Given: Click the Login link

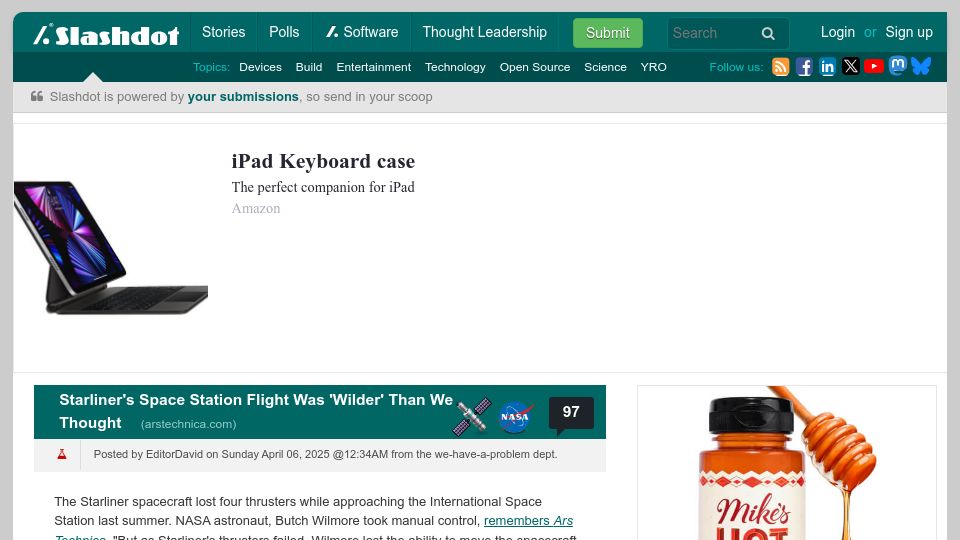Looking at the screenshot, I should coord(838,32).
